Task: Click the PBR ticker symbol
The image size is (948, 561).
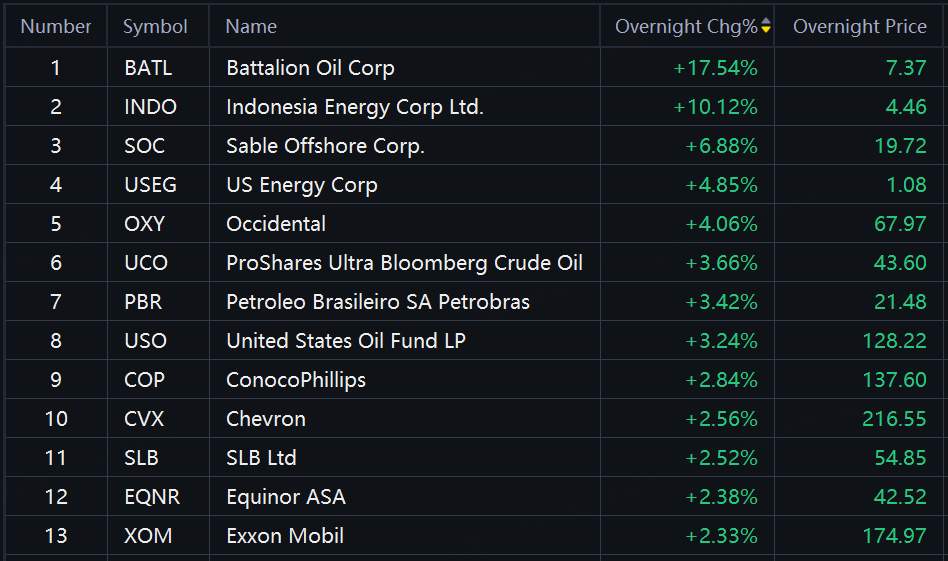Action: (x=143, y=302)
